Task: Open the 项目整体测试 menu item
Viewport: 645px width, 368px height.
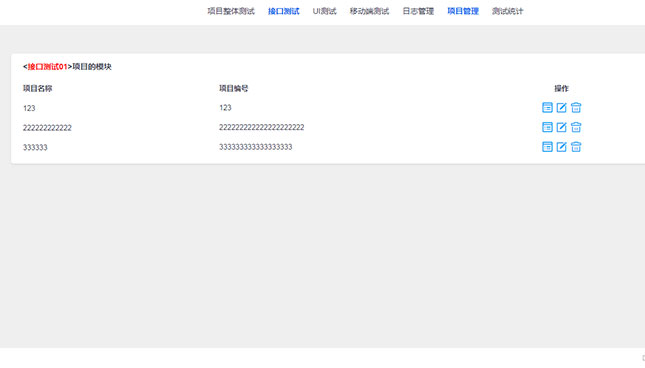Action: 231,11
